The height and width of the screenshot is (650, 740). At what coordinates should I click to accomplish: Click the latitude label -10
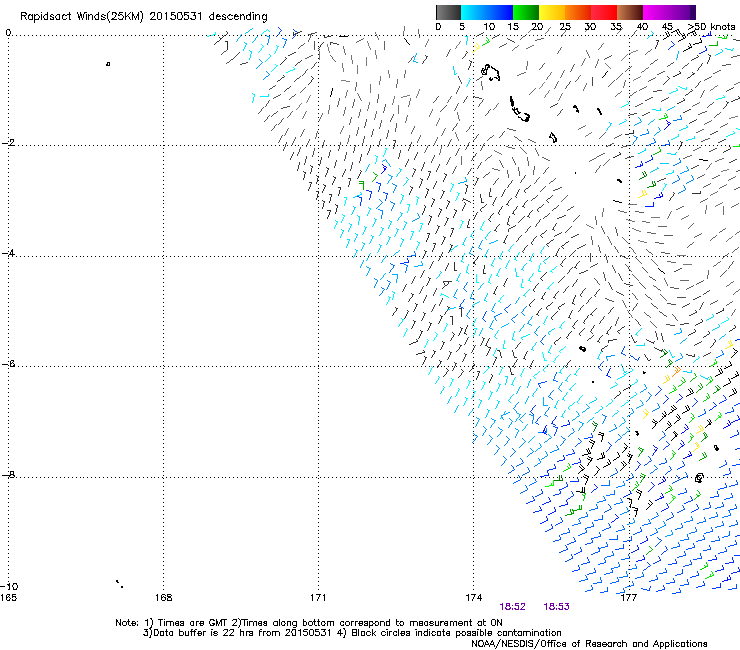(x=9, y=586)
